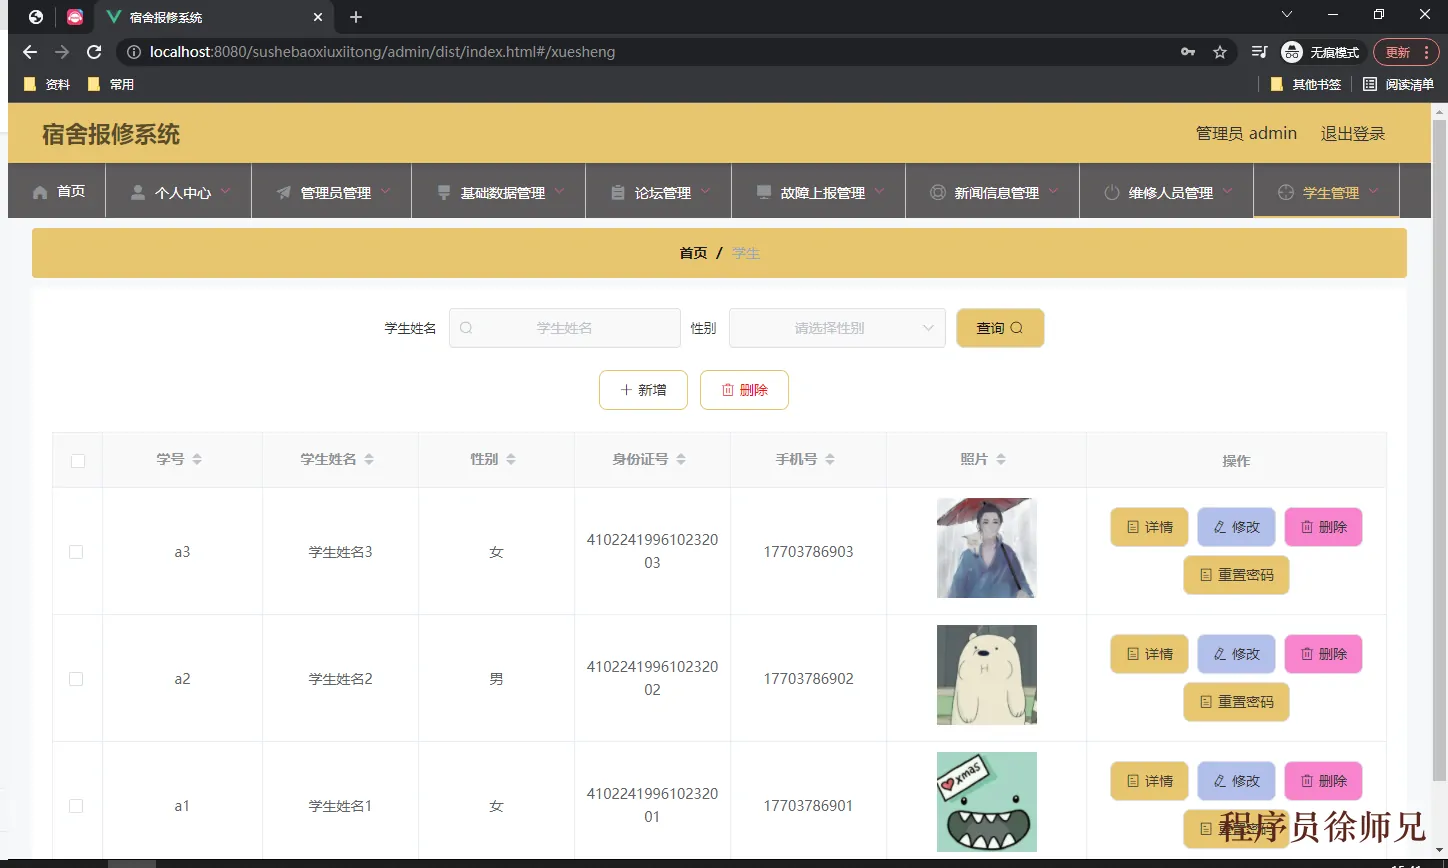Reload the page with refresh icon

pos(94,52)
